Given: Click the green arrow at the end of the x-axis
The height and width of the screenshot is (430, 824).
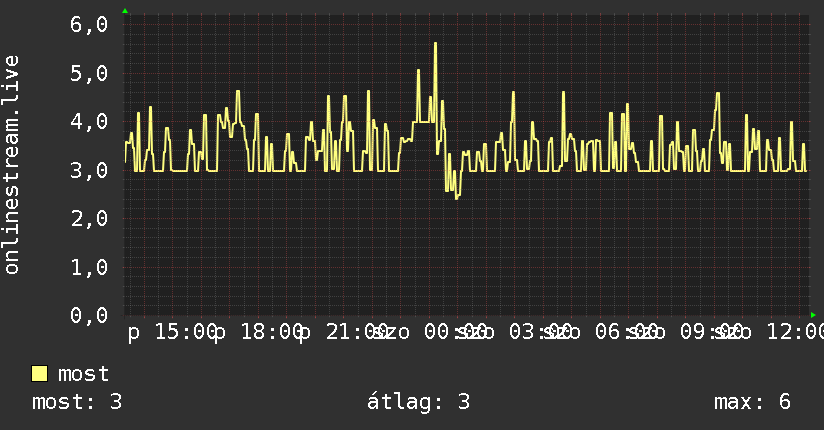Looking at the screenshot, I should (813, 315).
